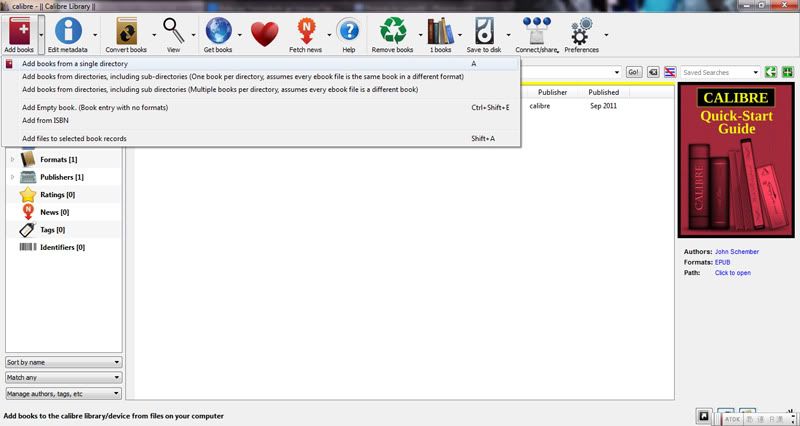Click the "Sep 2011" published cell
Viewport: 800px width, 426px height.
604,106
